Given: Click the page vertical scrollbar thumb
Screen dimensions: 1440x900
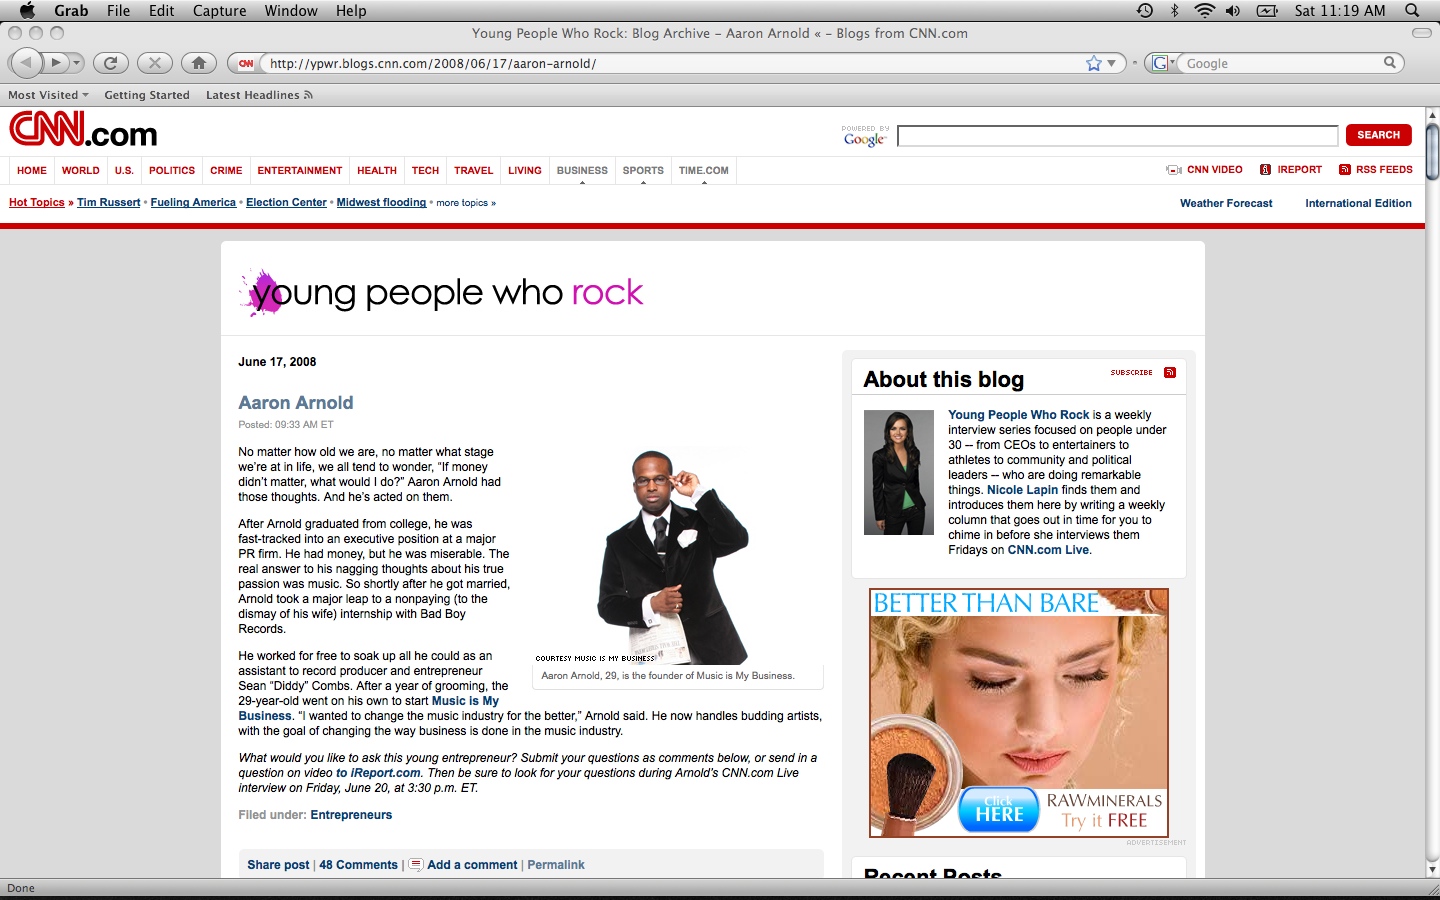Looking at the screenshot, I should (x=1432, y=150).
